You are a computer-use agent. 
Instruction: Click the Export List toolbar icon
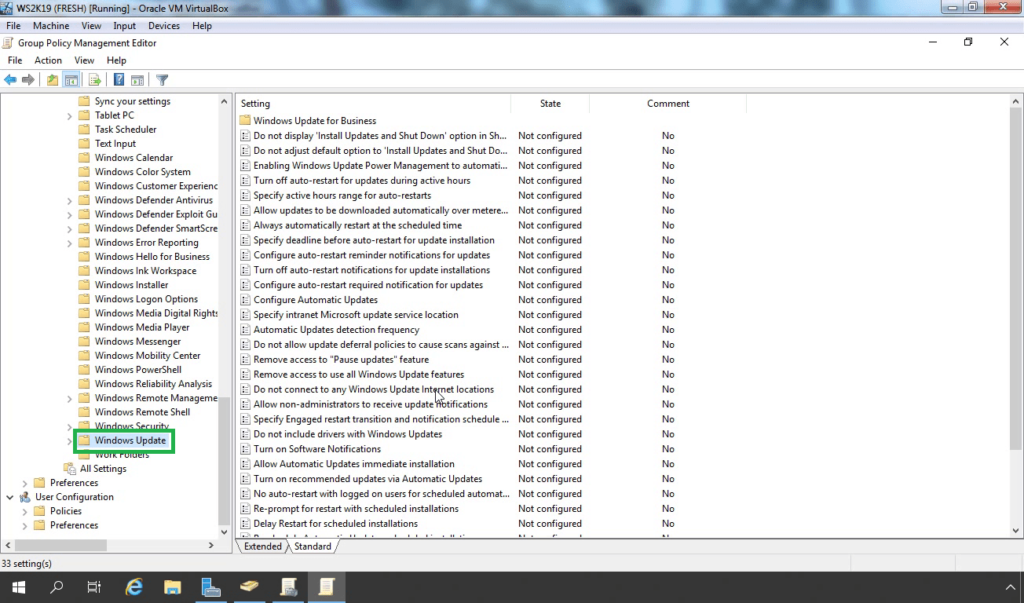[x=95, y=80]
